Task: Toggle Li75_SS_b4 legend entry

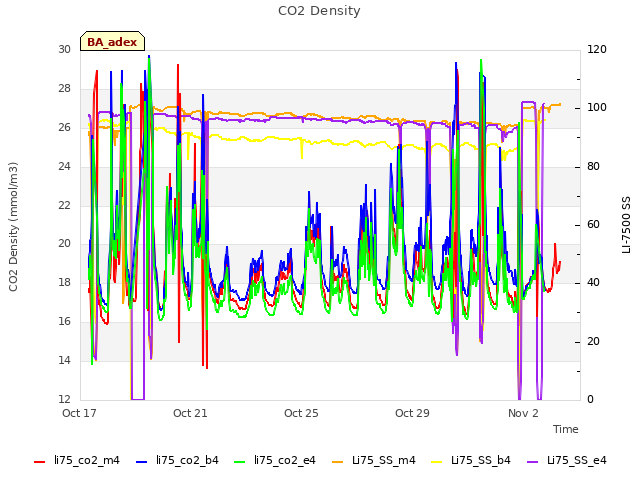Action: pos(471,461)
